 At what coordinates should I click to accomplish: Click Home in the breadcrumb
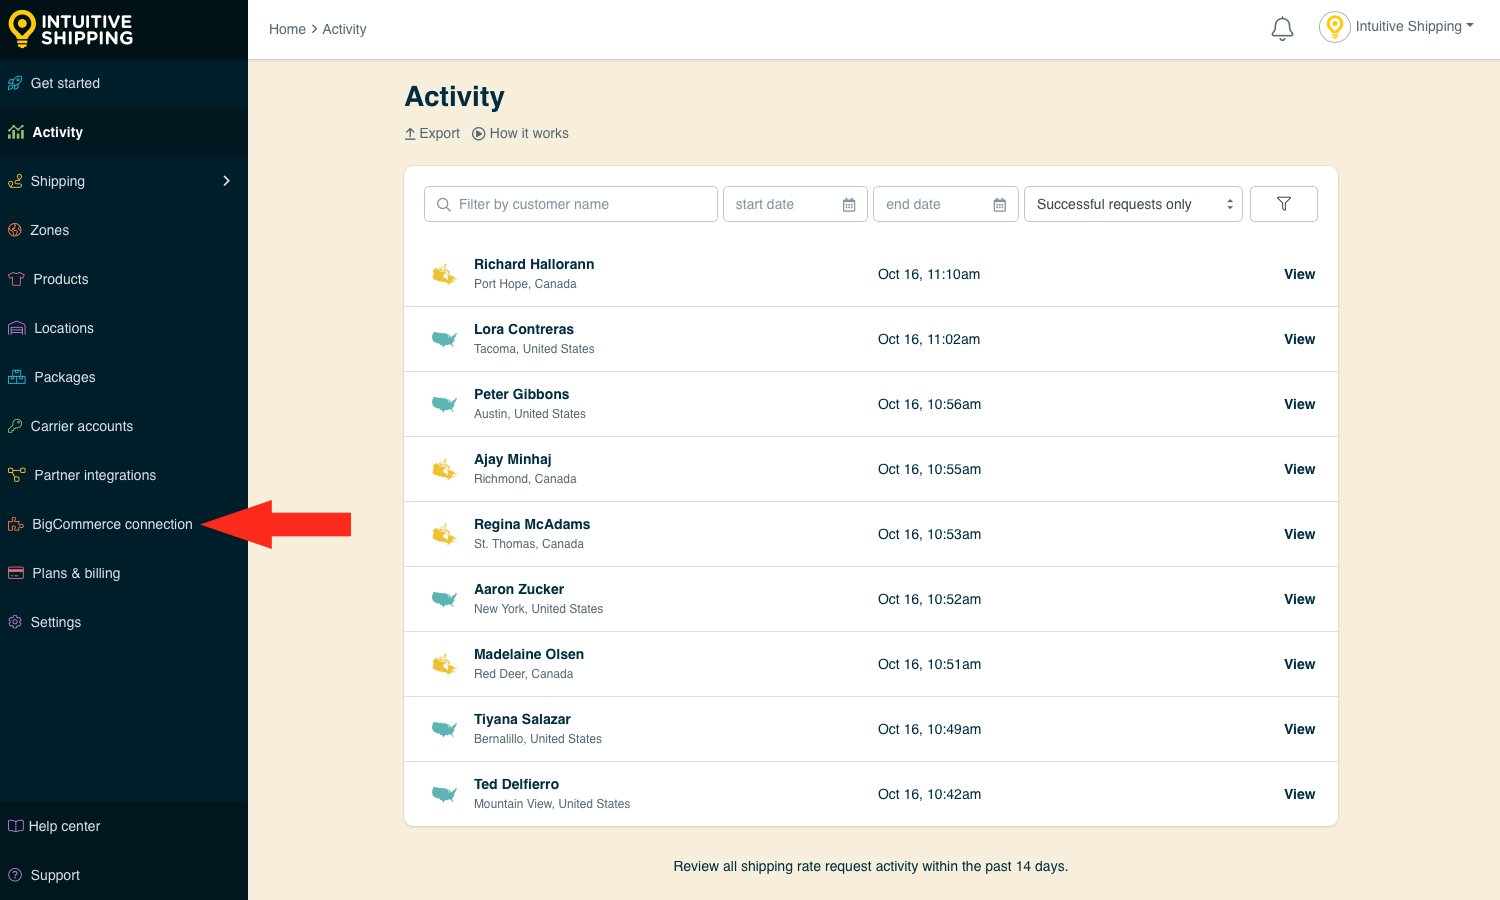coord(287,29)
